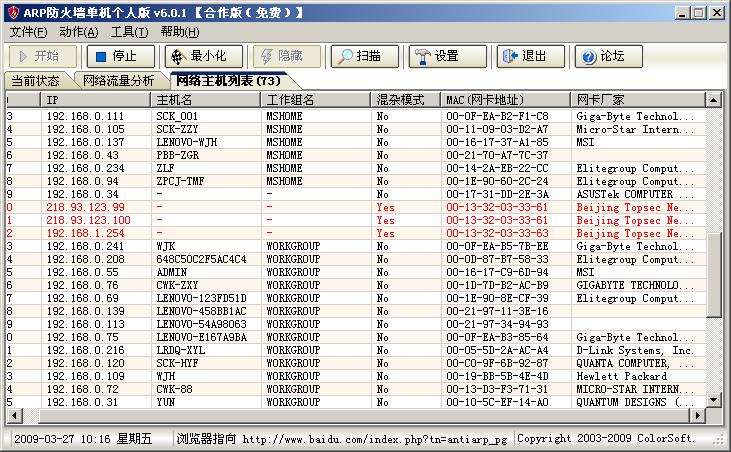Sort by MAC (网卡地址) column header
The height and width of the screenshot is (452, 731).
coord(506,100)
